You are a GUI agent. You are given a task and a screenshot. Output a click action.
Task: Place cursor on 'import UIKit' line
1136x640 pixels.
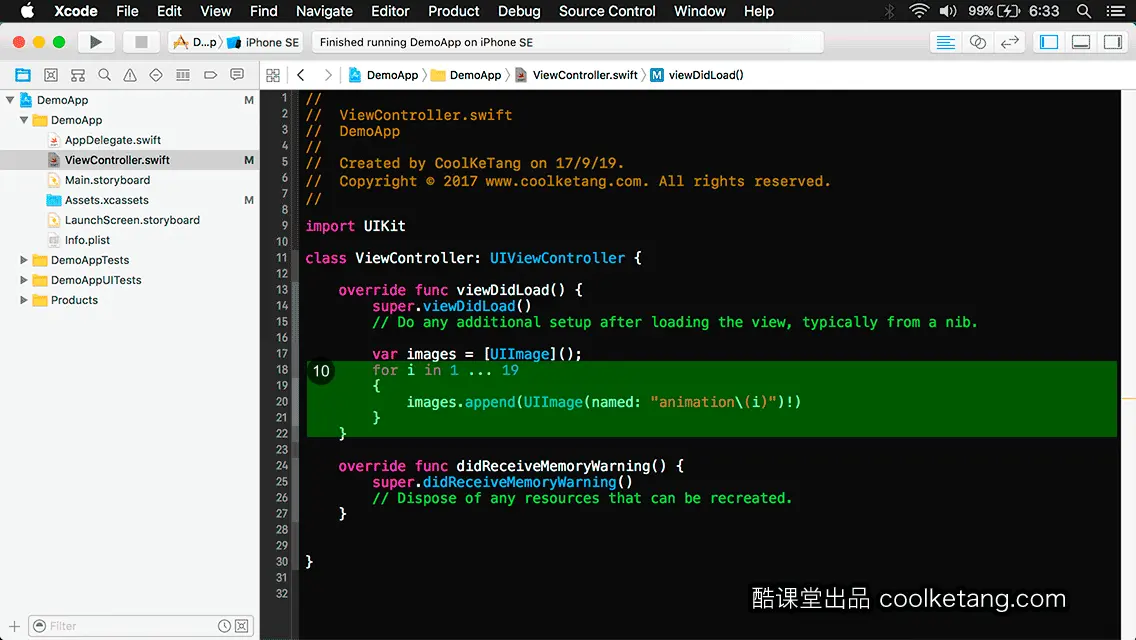(x=355, y=226)
